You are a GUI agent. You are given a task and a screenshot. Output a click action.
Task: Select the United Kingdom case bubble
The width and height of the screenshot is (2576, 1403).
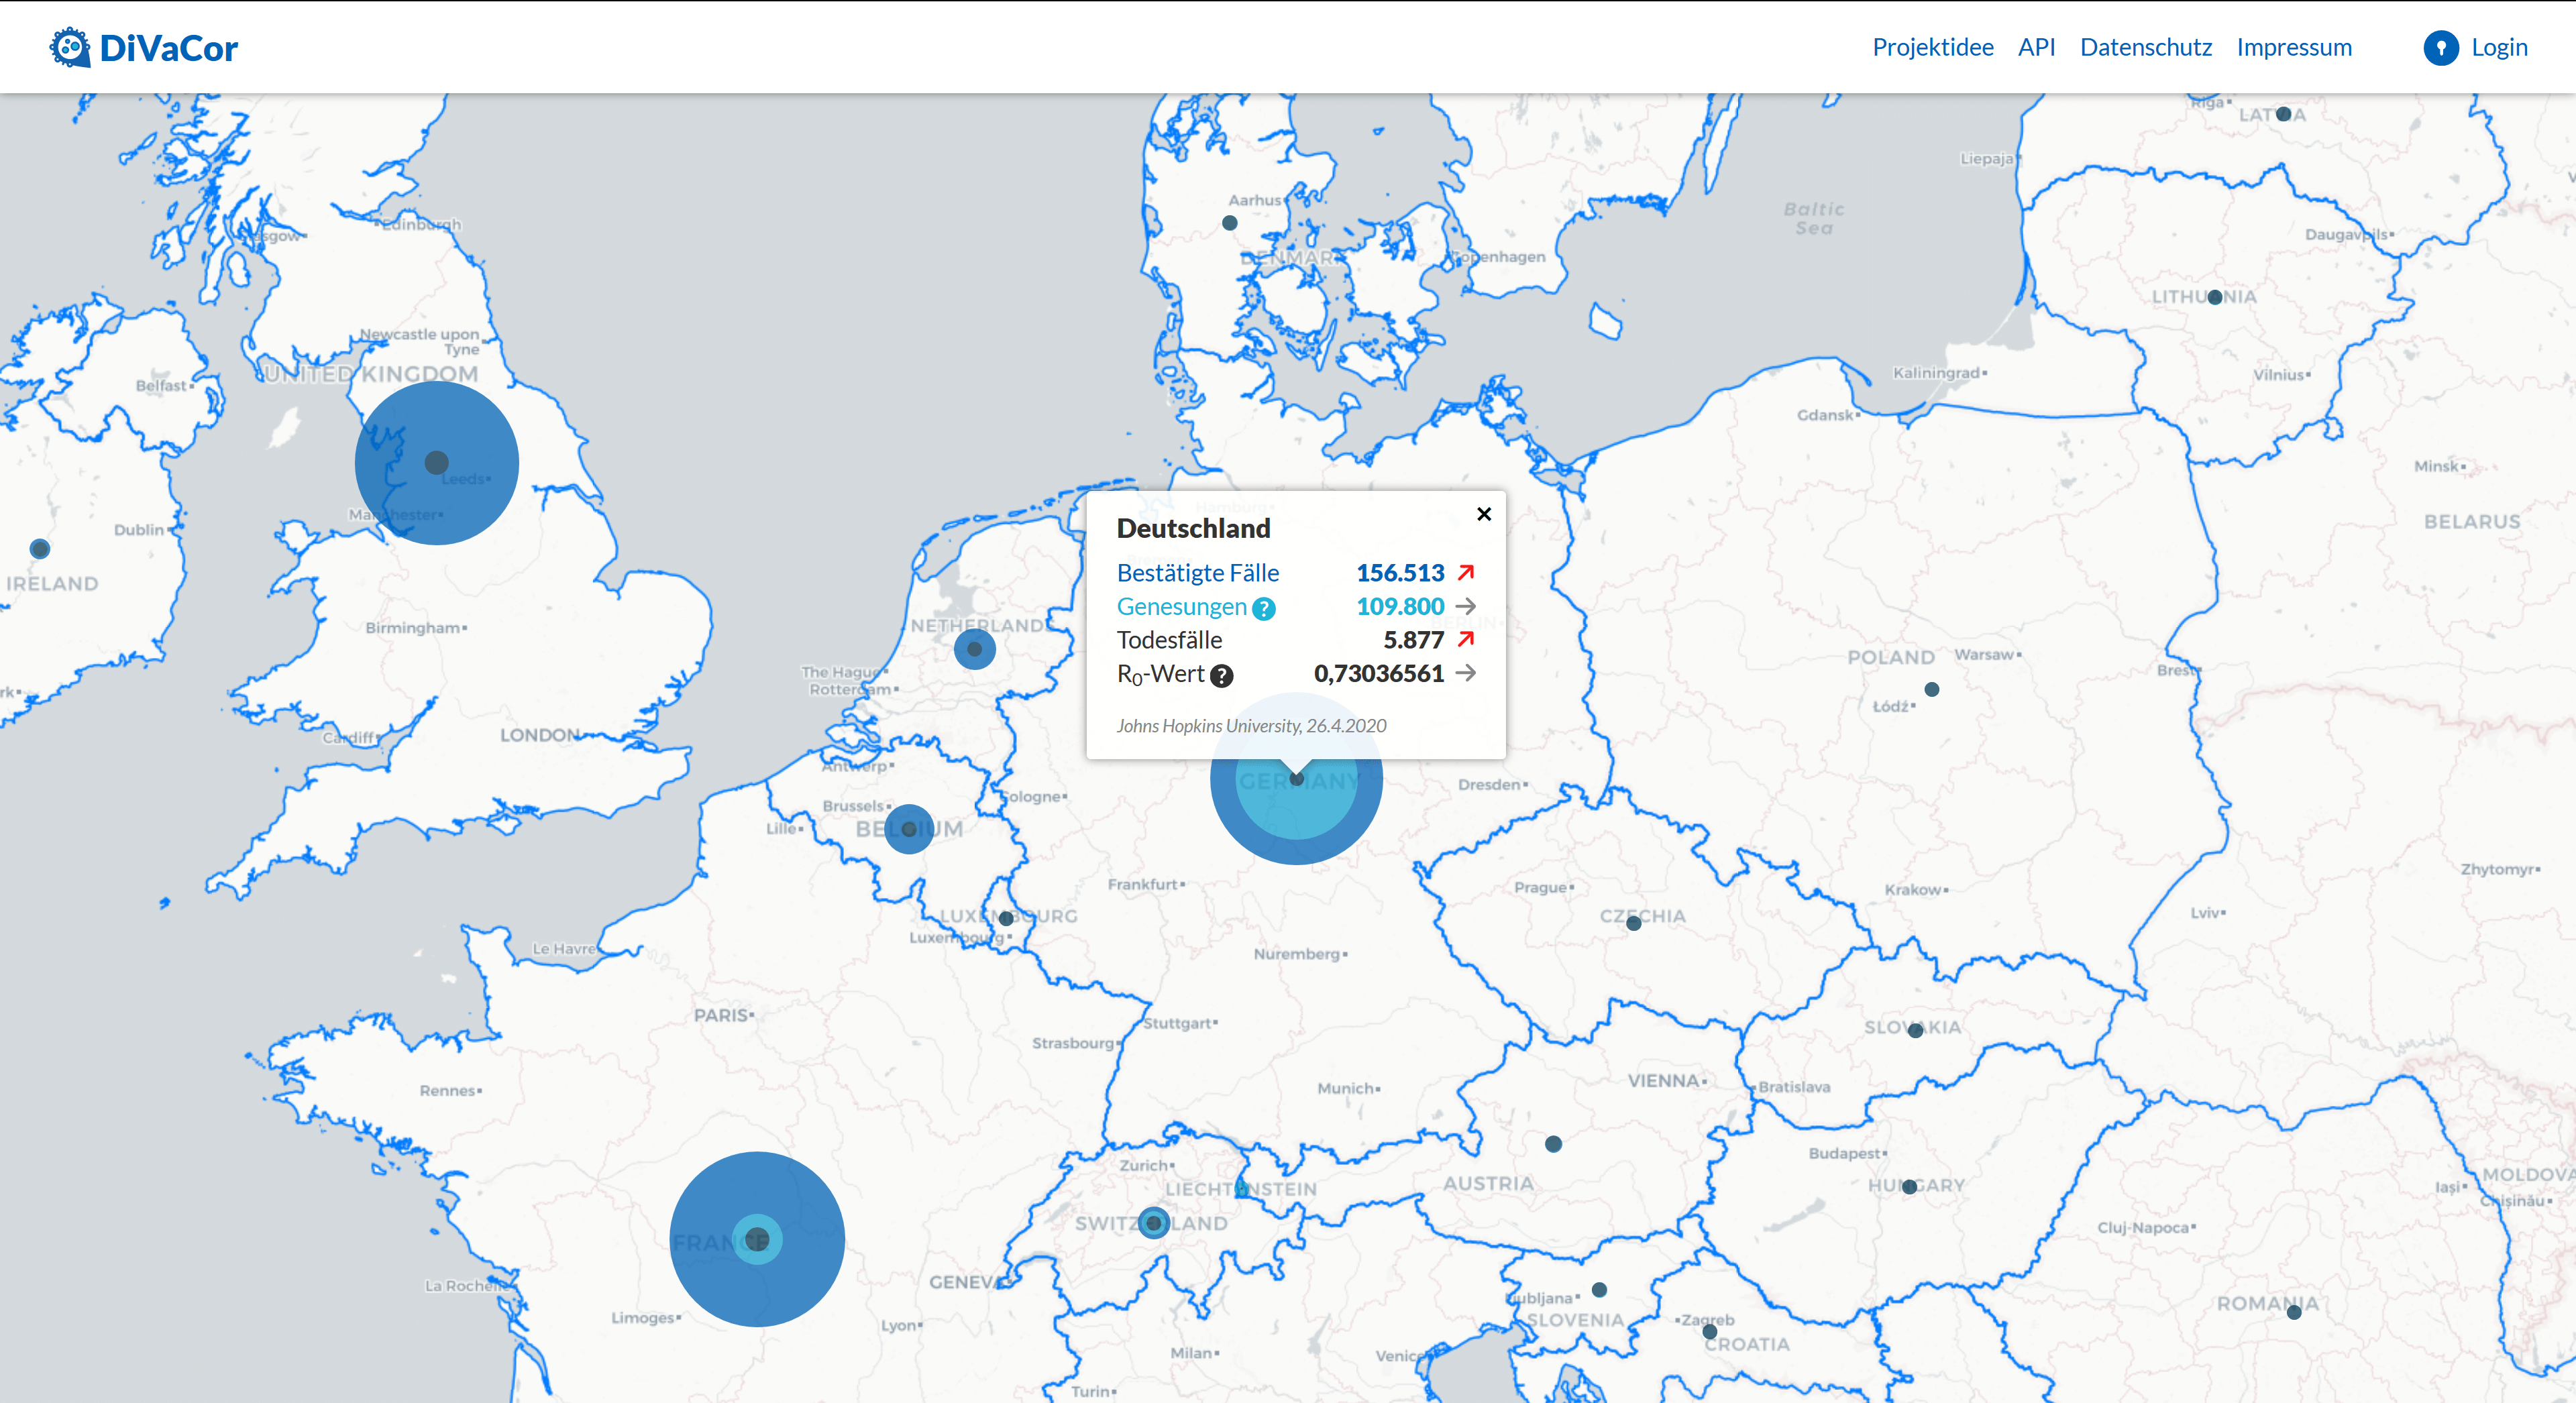pos(437,463)
